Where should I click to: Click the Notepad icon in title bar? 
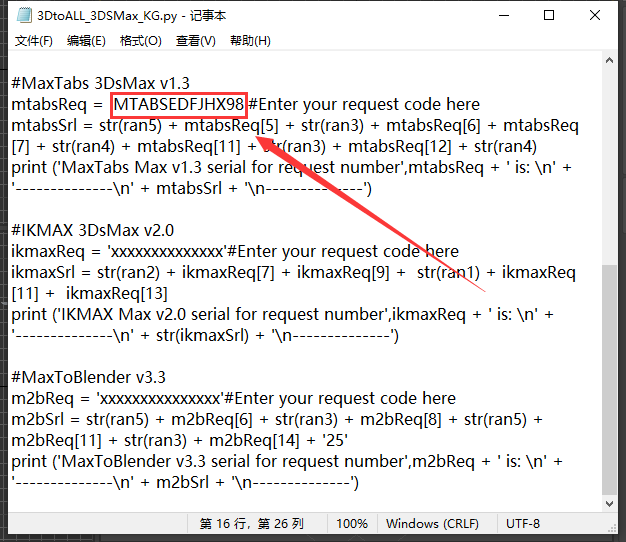click(24, 16)
